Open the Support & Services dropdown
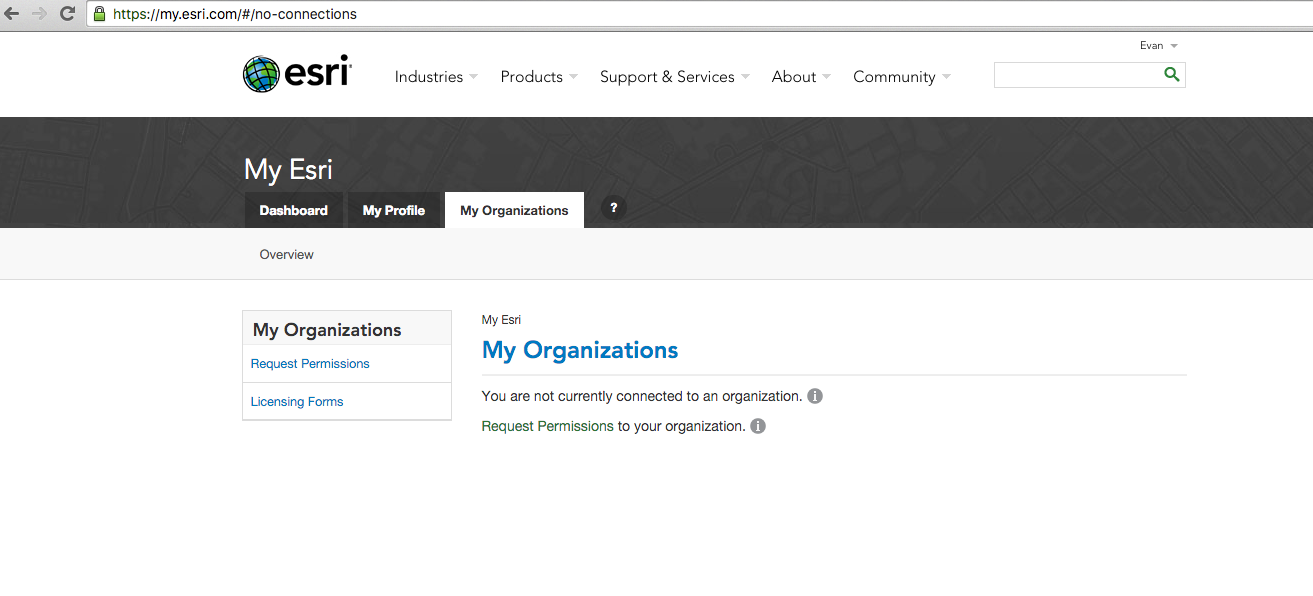Image resolution: width=1313 pixels, height=596 pixels. coord(674,77)
